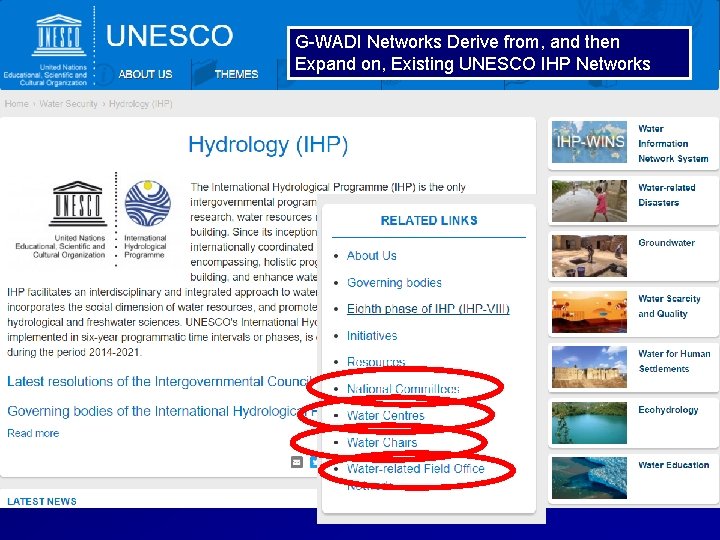Image resolution: width=720 pixels, height=540 pixels.
Task: Click Water for Human Settlements label
Action: click(x=674, y=361)
